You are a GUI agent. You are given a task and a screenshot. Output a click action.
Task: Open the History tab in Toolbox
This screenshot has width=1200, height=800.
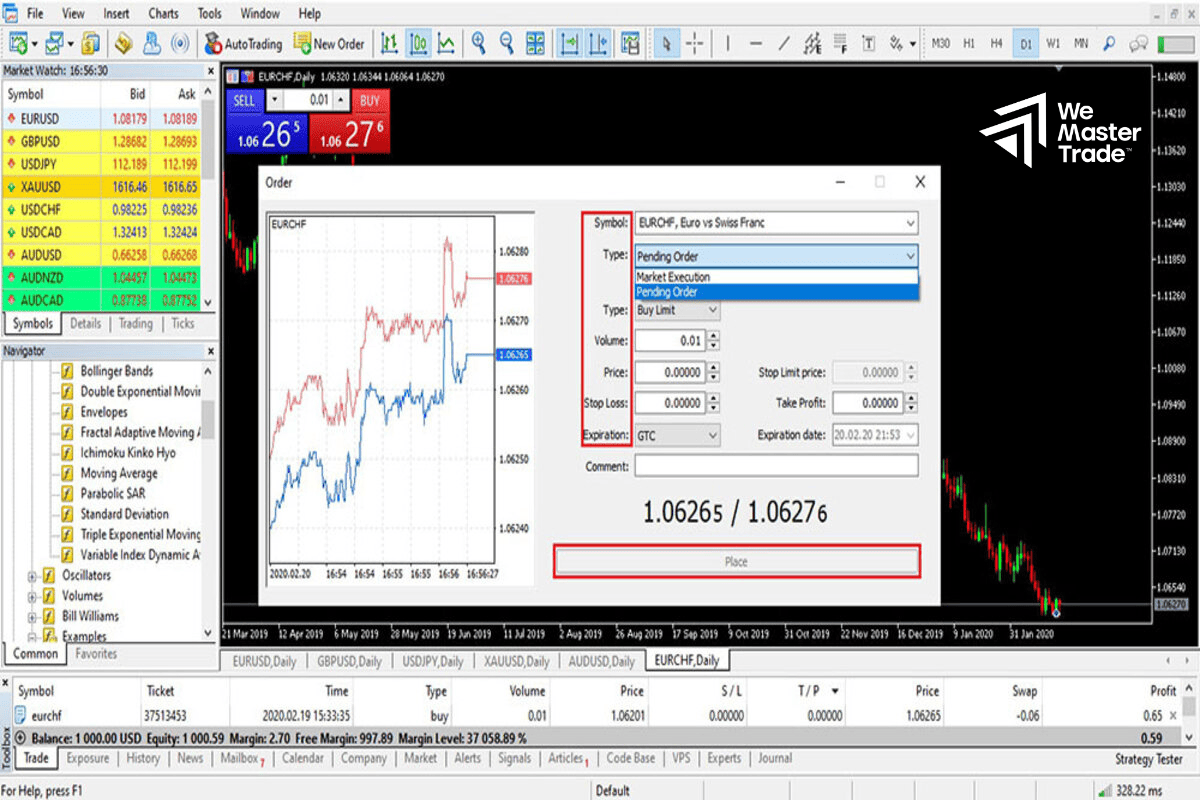click(142, 758)
